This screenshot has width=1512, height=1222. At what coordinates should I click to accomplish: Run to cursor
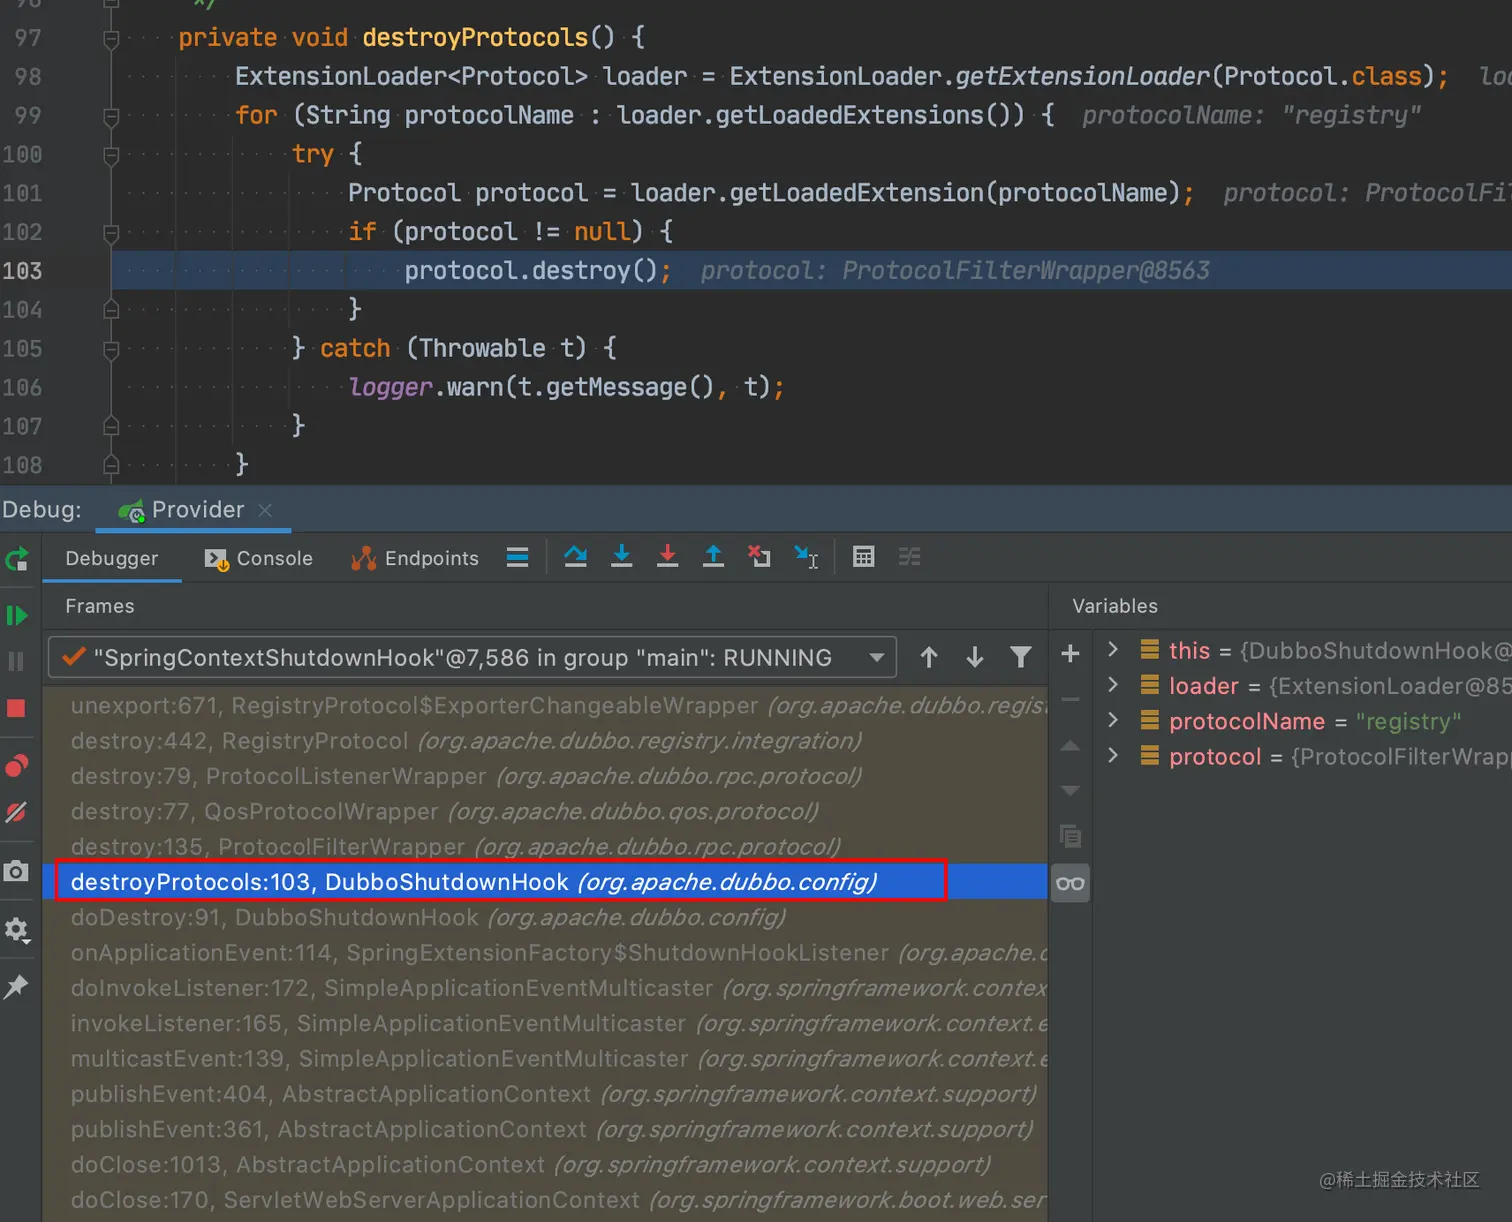[x=806, y=557]
